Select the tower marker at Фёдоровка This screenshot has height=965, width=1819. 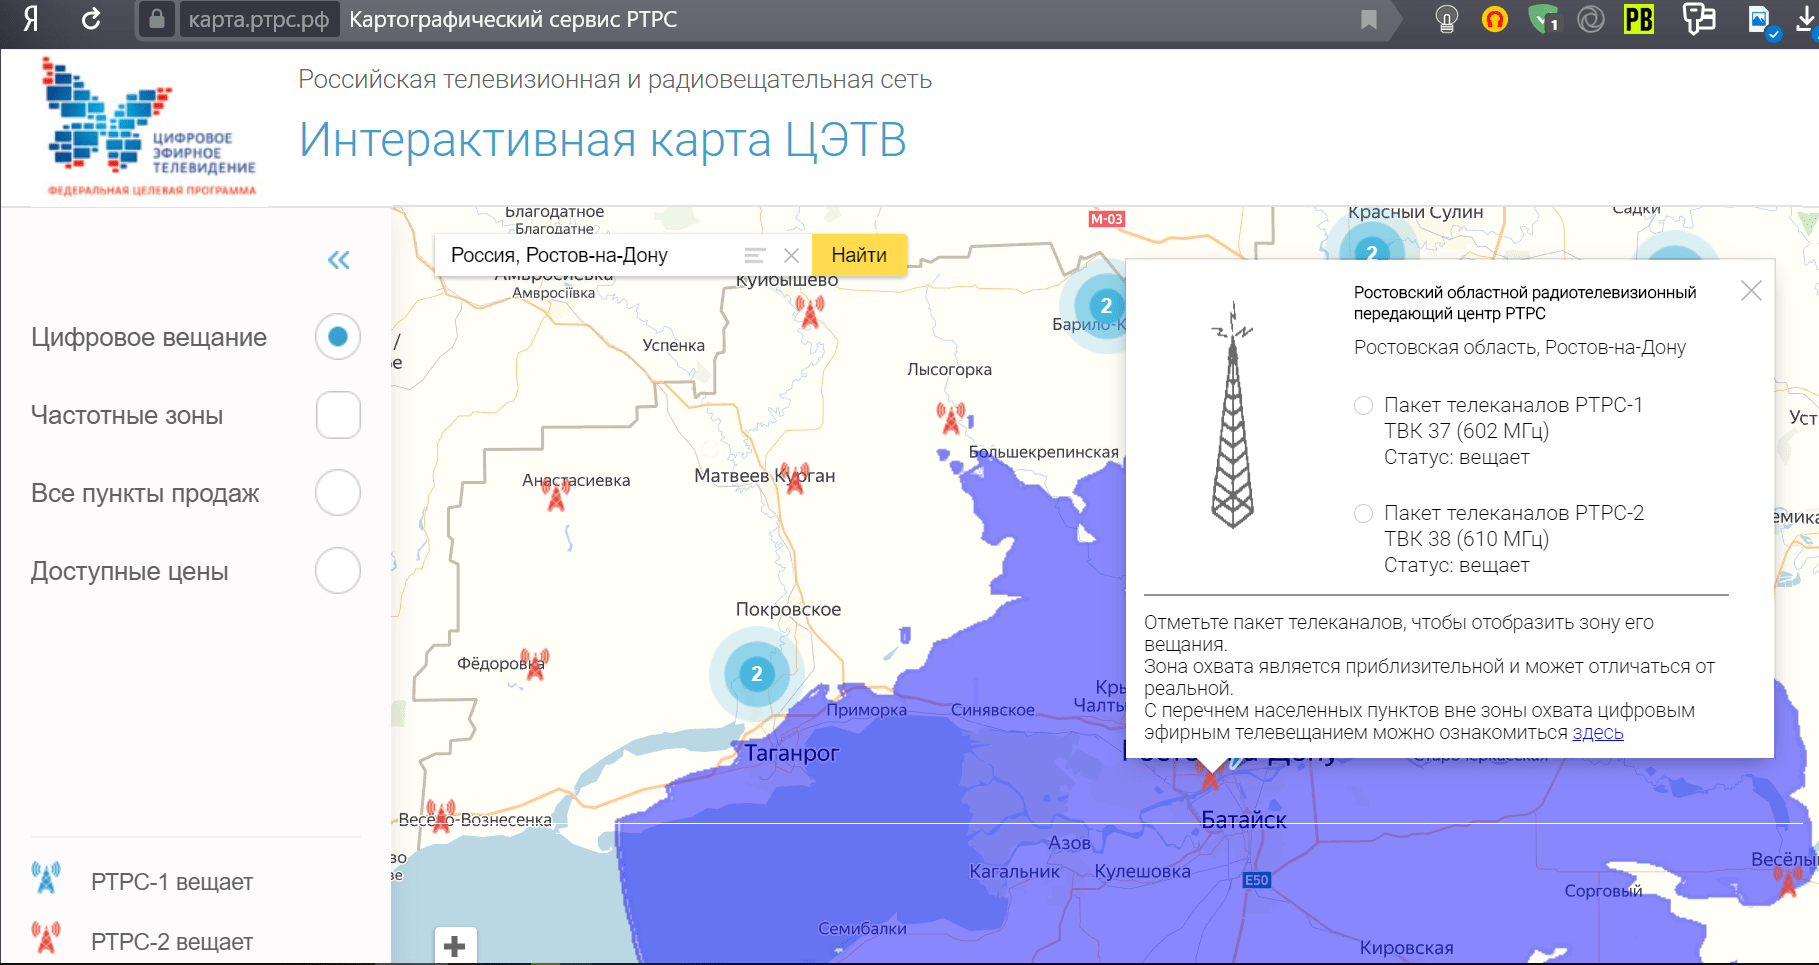(535, 664)
